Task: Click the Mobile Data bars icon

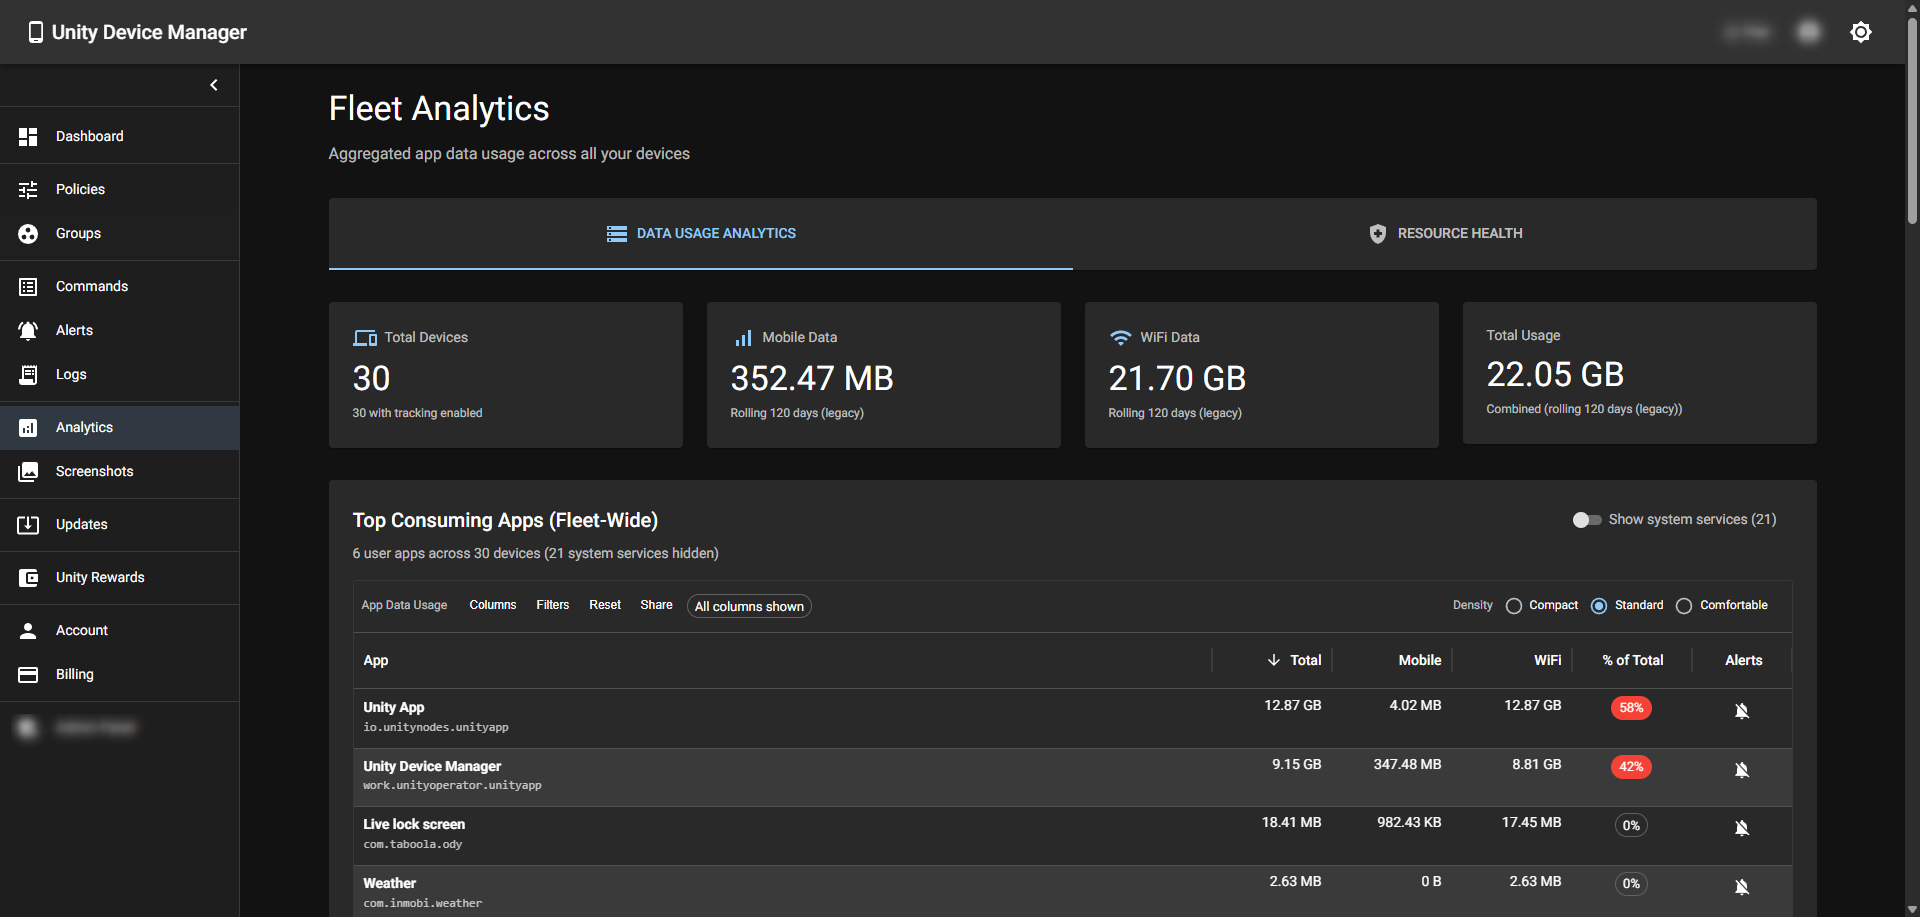Action: [x=743, y=338]
